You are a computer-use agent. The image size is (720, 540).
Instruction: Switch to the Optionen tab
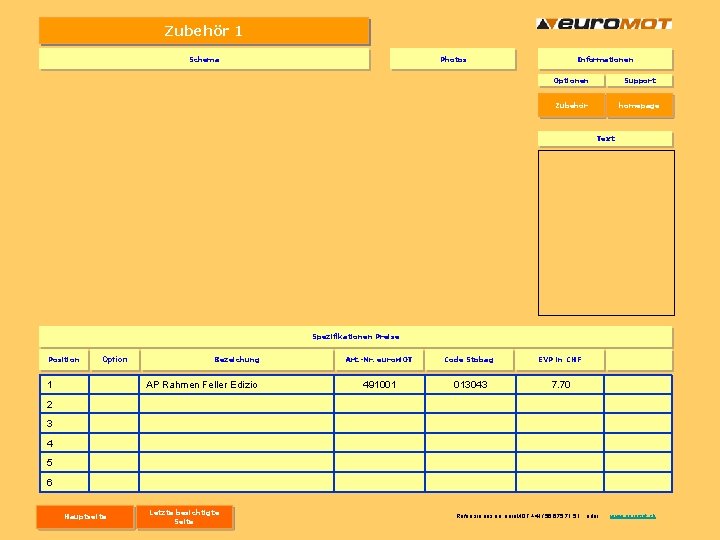tap(571, 80)
